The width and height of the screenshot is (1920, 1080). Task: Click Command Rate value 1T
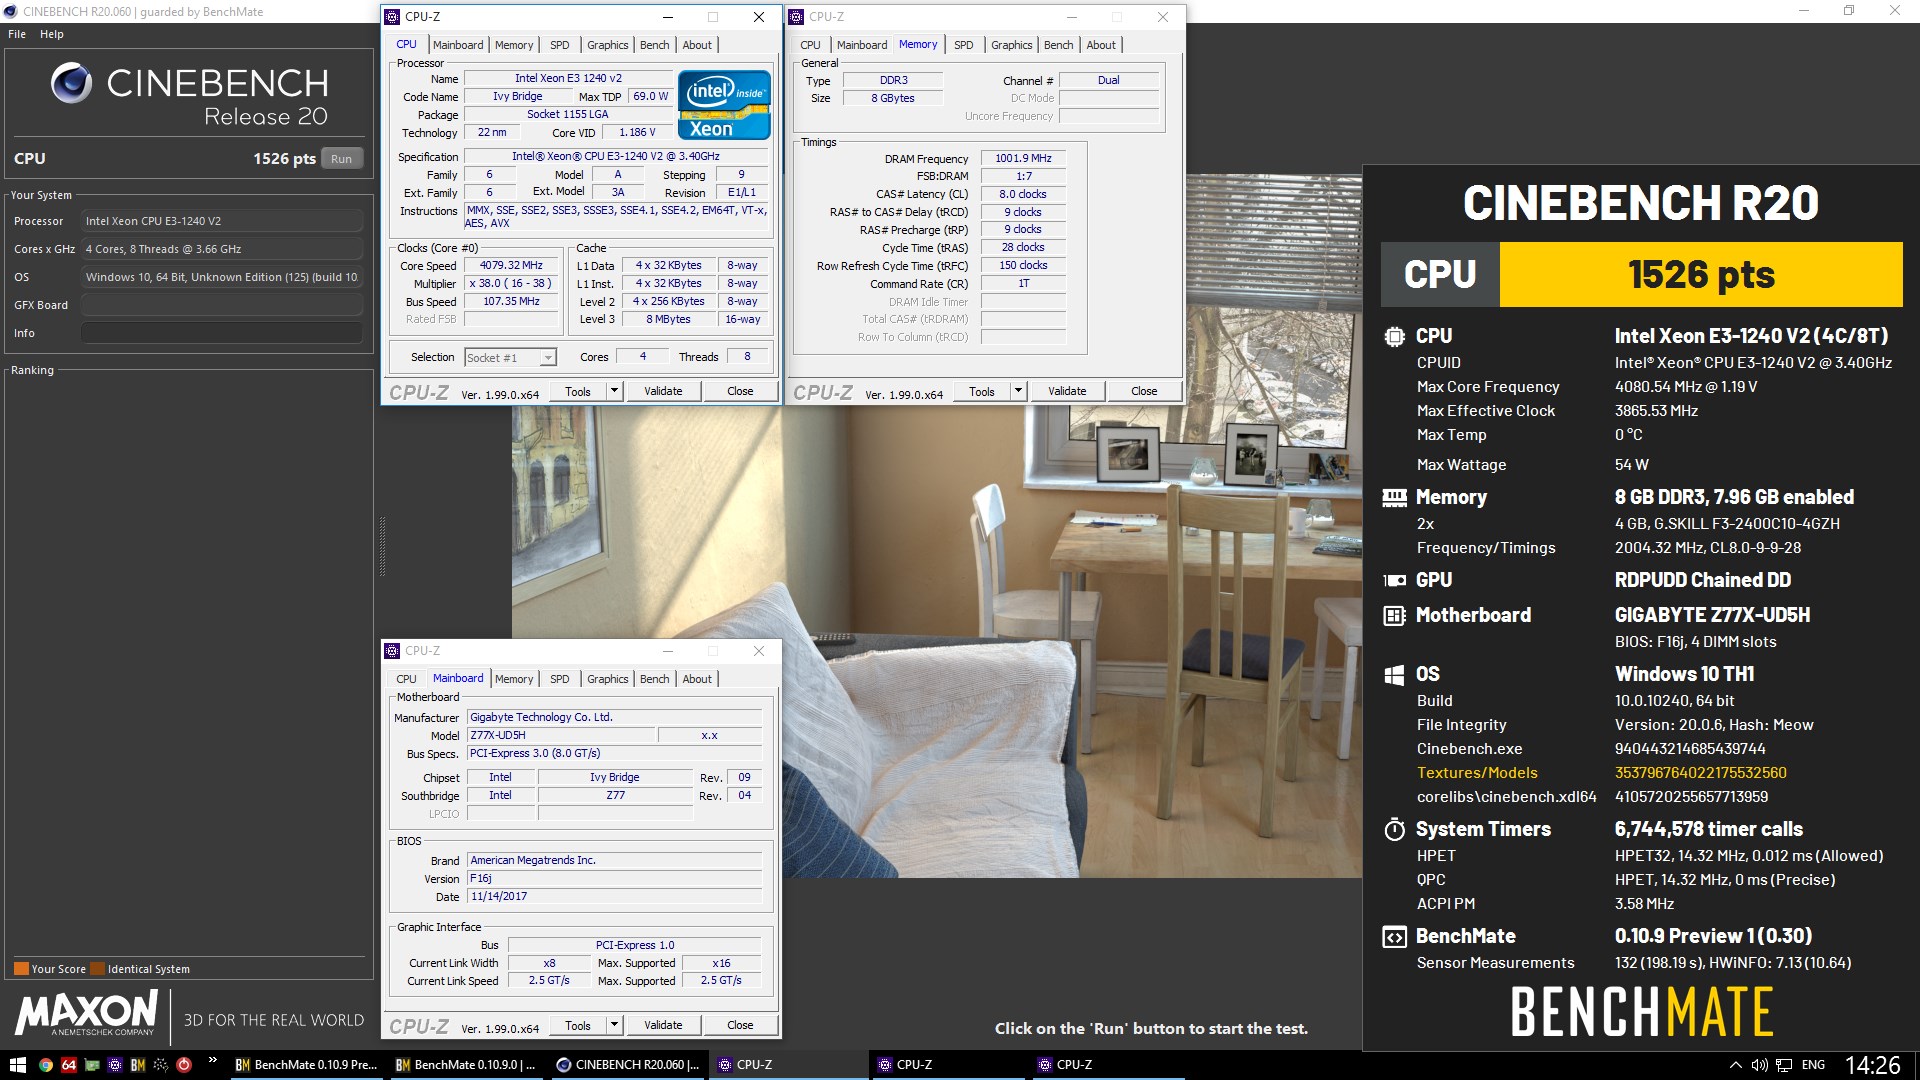tap(1023, 284)
